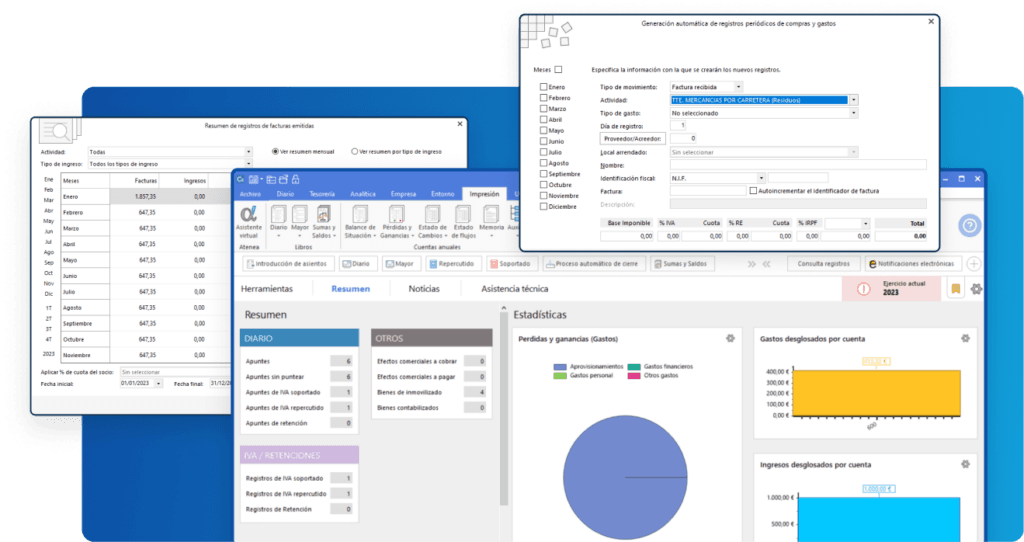Viewport: 1024px width, 542px height.
Task: Check the Enero month checkbox
Action: (x=543, y=87)
